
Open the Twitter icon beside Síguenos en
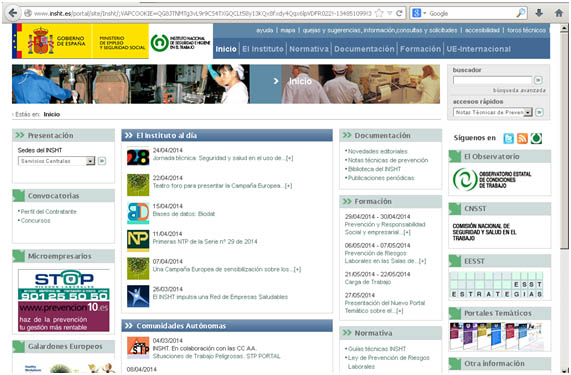point(508,138)
